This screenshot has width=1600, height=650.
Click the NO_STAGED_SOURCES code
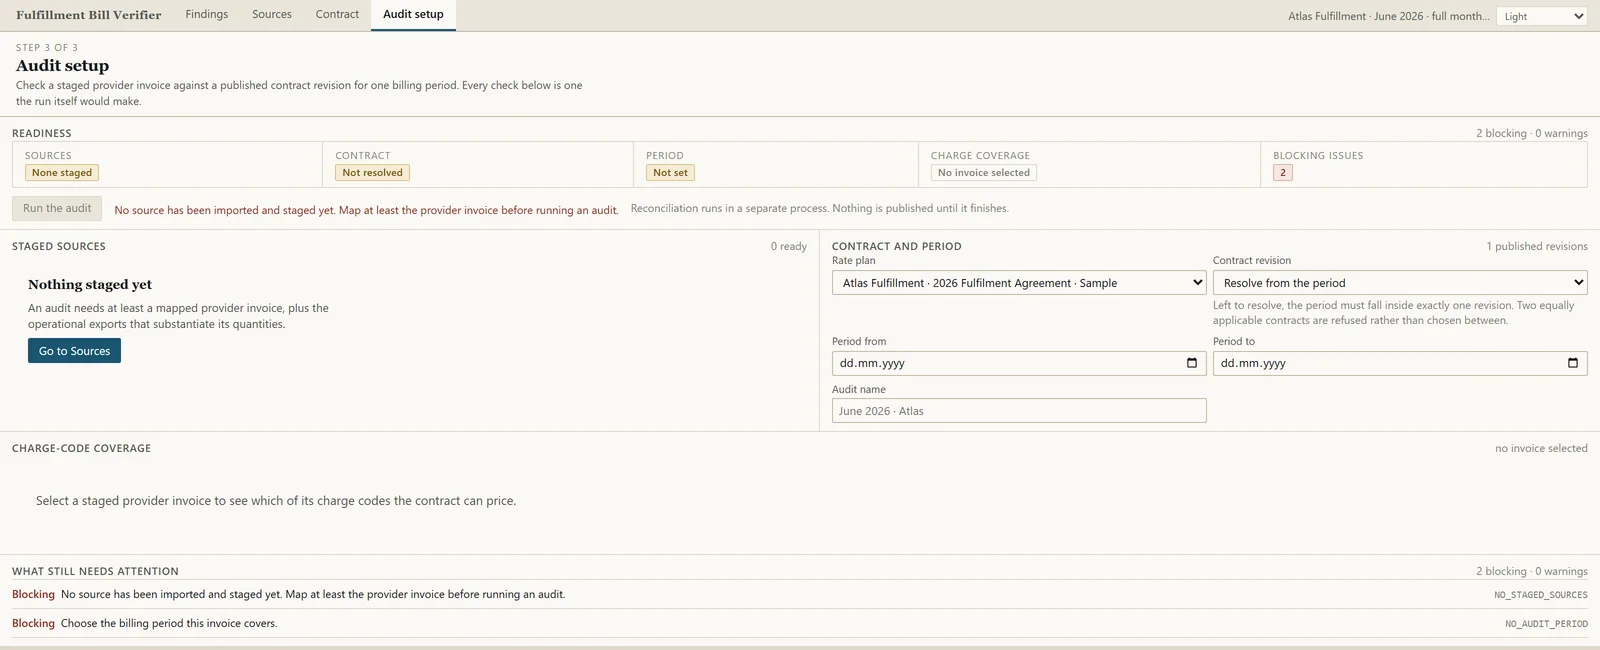click(1541, 595)
